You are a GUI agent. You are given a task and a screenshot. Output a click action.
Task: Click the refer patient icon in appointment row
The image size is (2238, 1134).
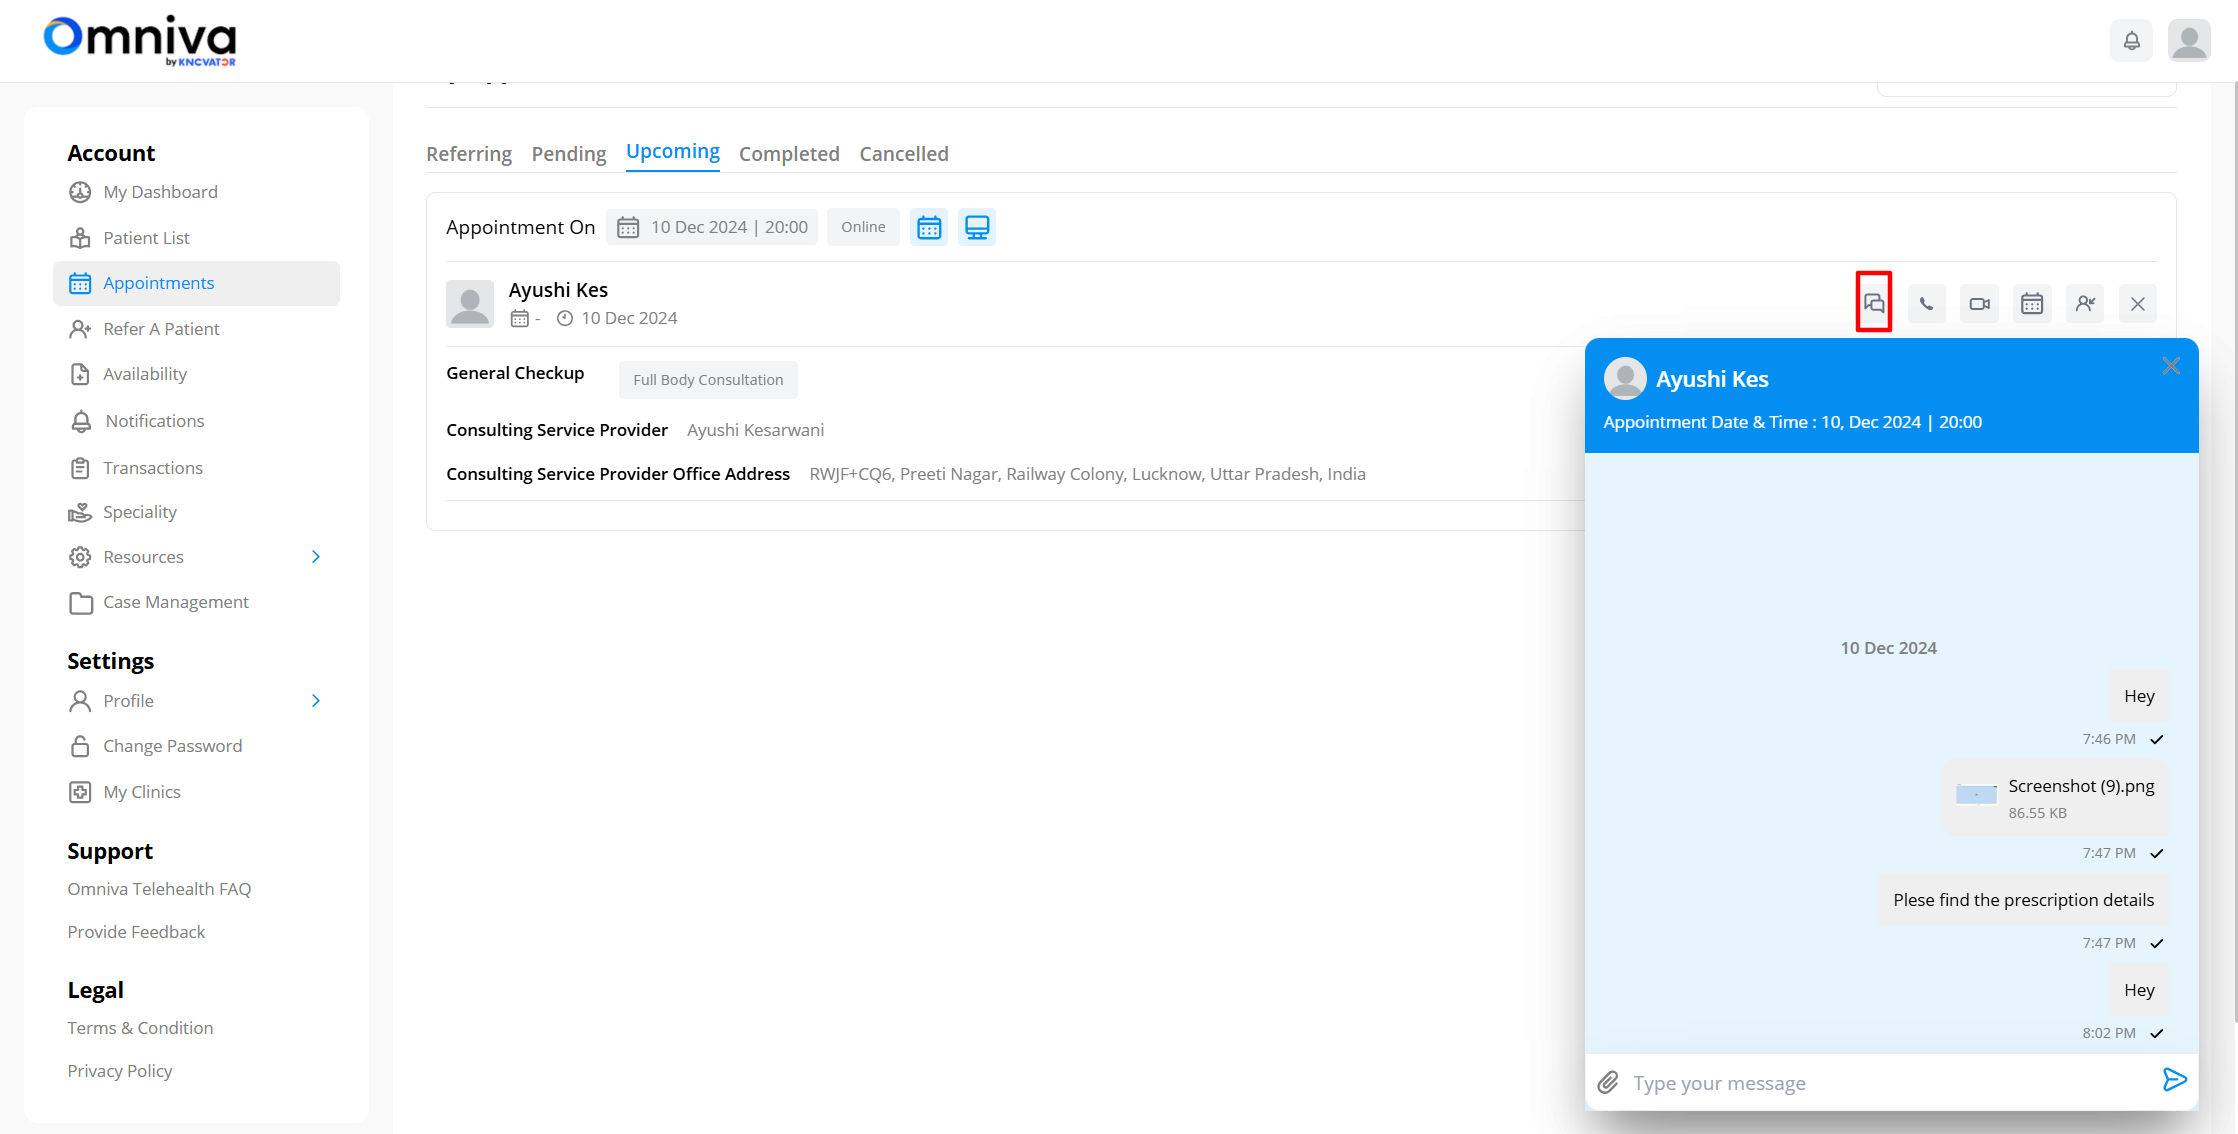2085,304
